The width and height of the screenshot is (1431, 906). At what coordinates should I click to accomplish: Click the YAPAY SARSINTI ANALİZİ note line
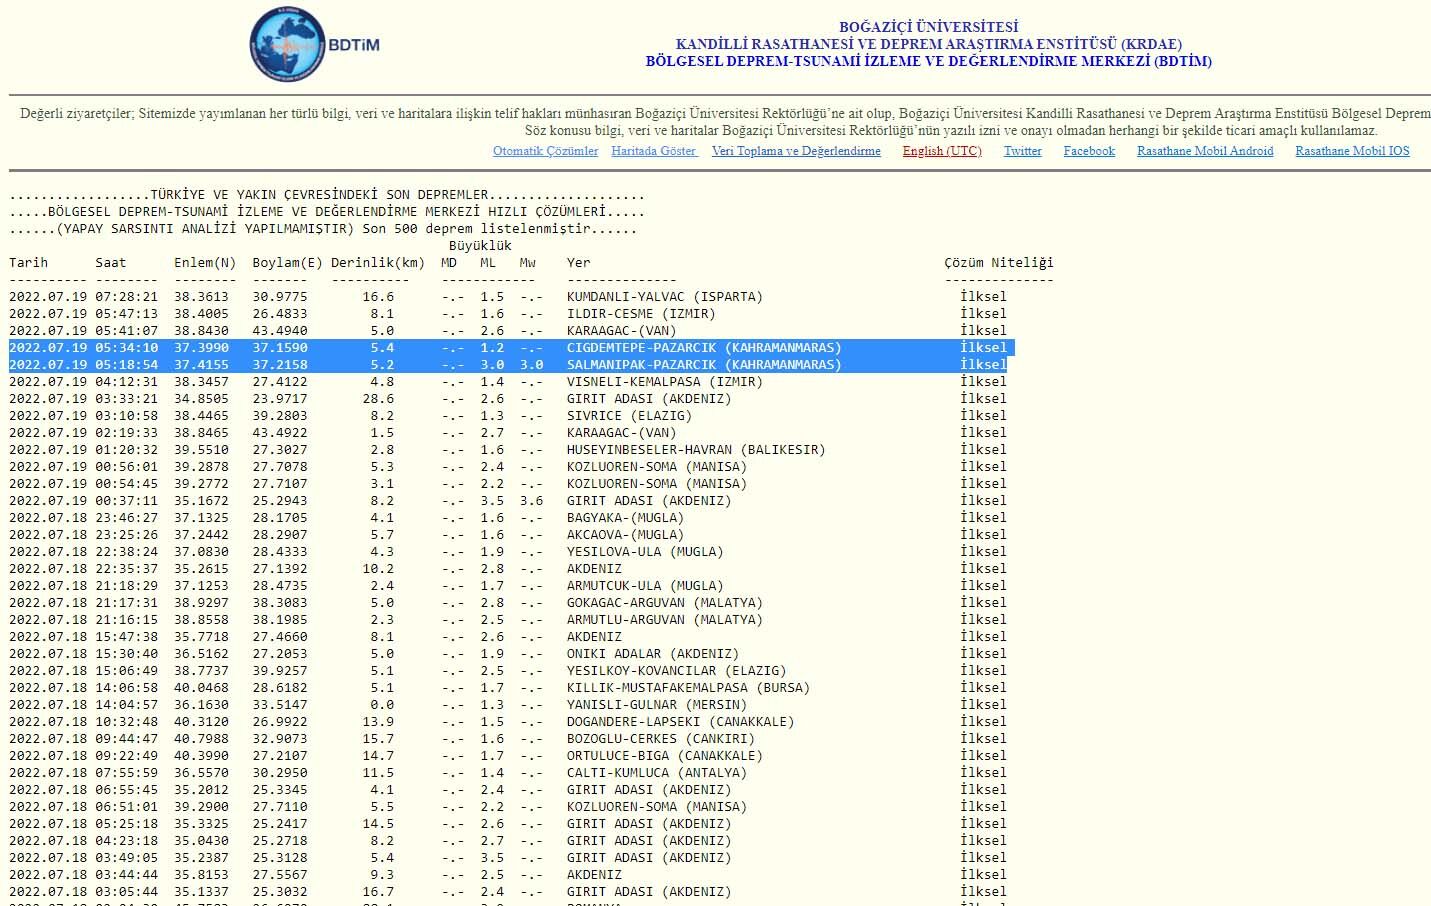pos(323,229)
